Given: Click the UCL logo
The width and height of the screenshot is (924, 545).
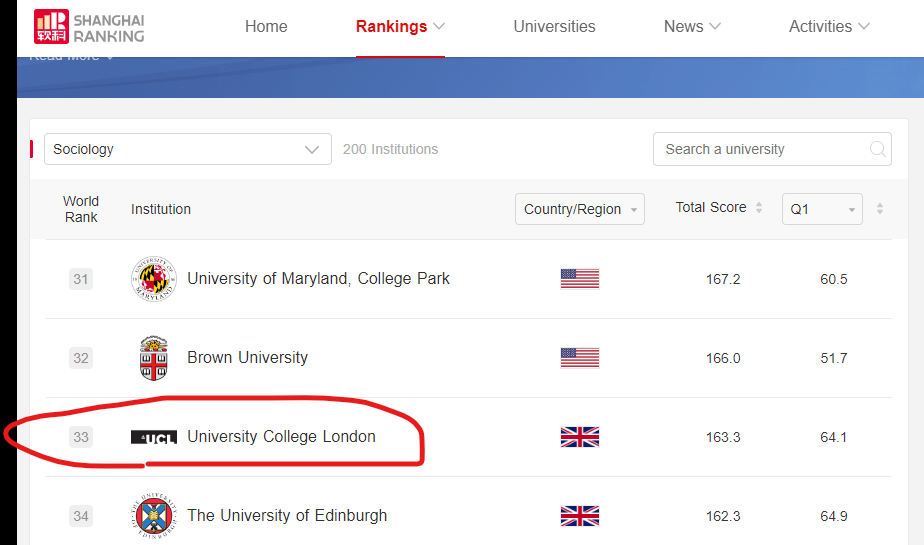Looking at the screenshot, I should [154, 437].
